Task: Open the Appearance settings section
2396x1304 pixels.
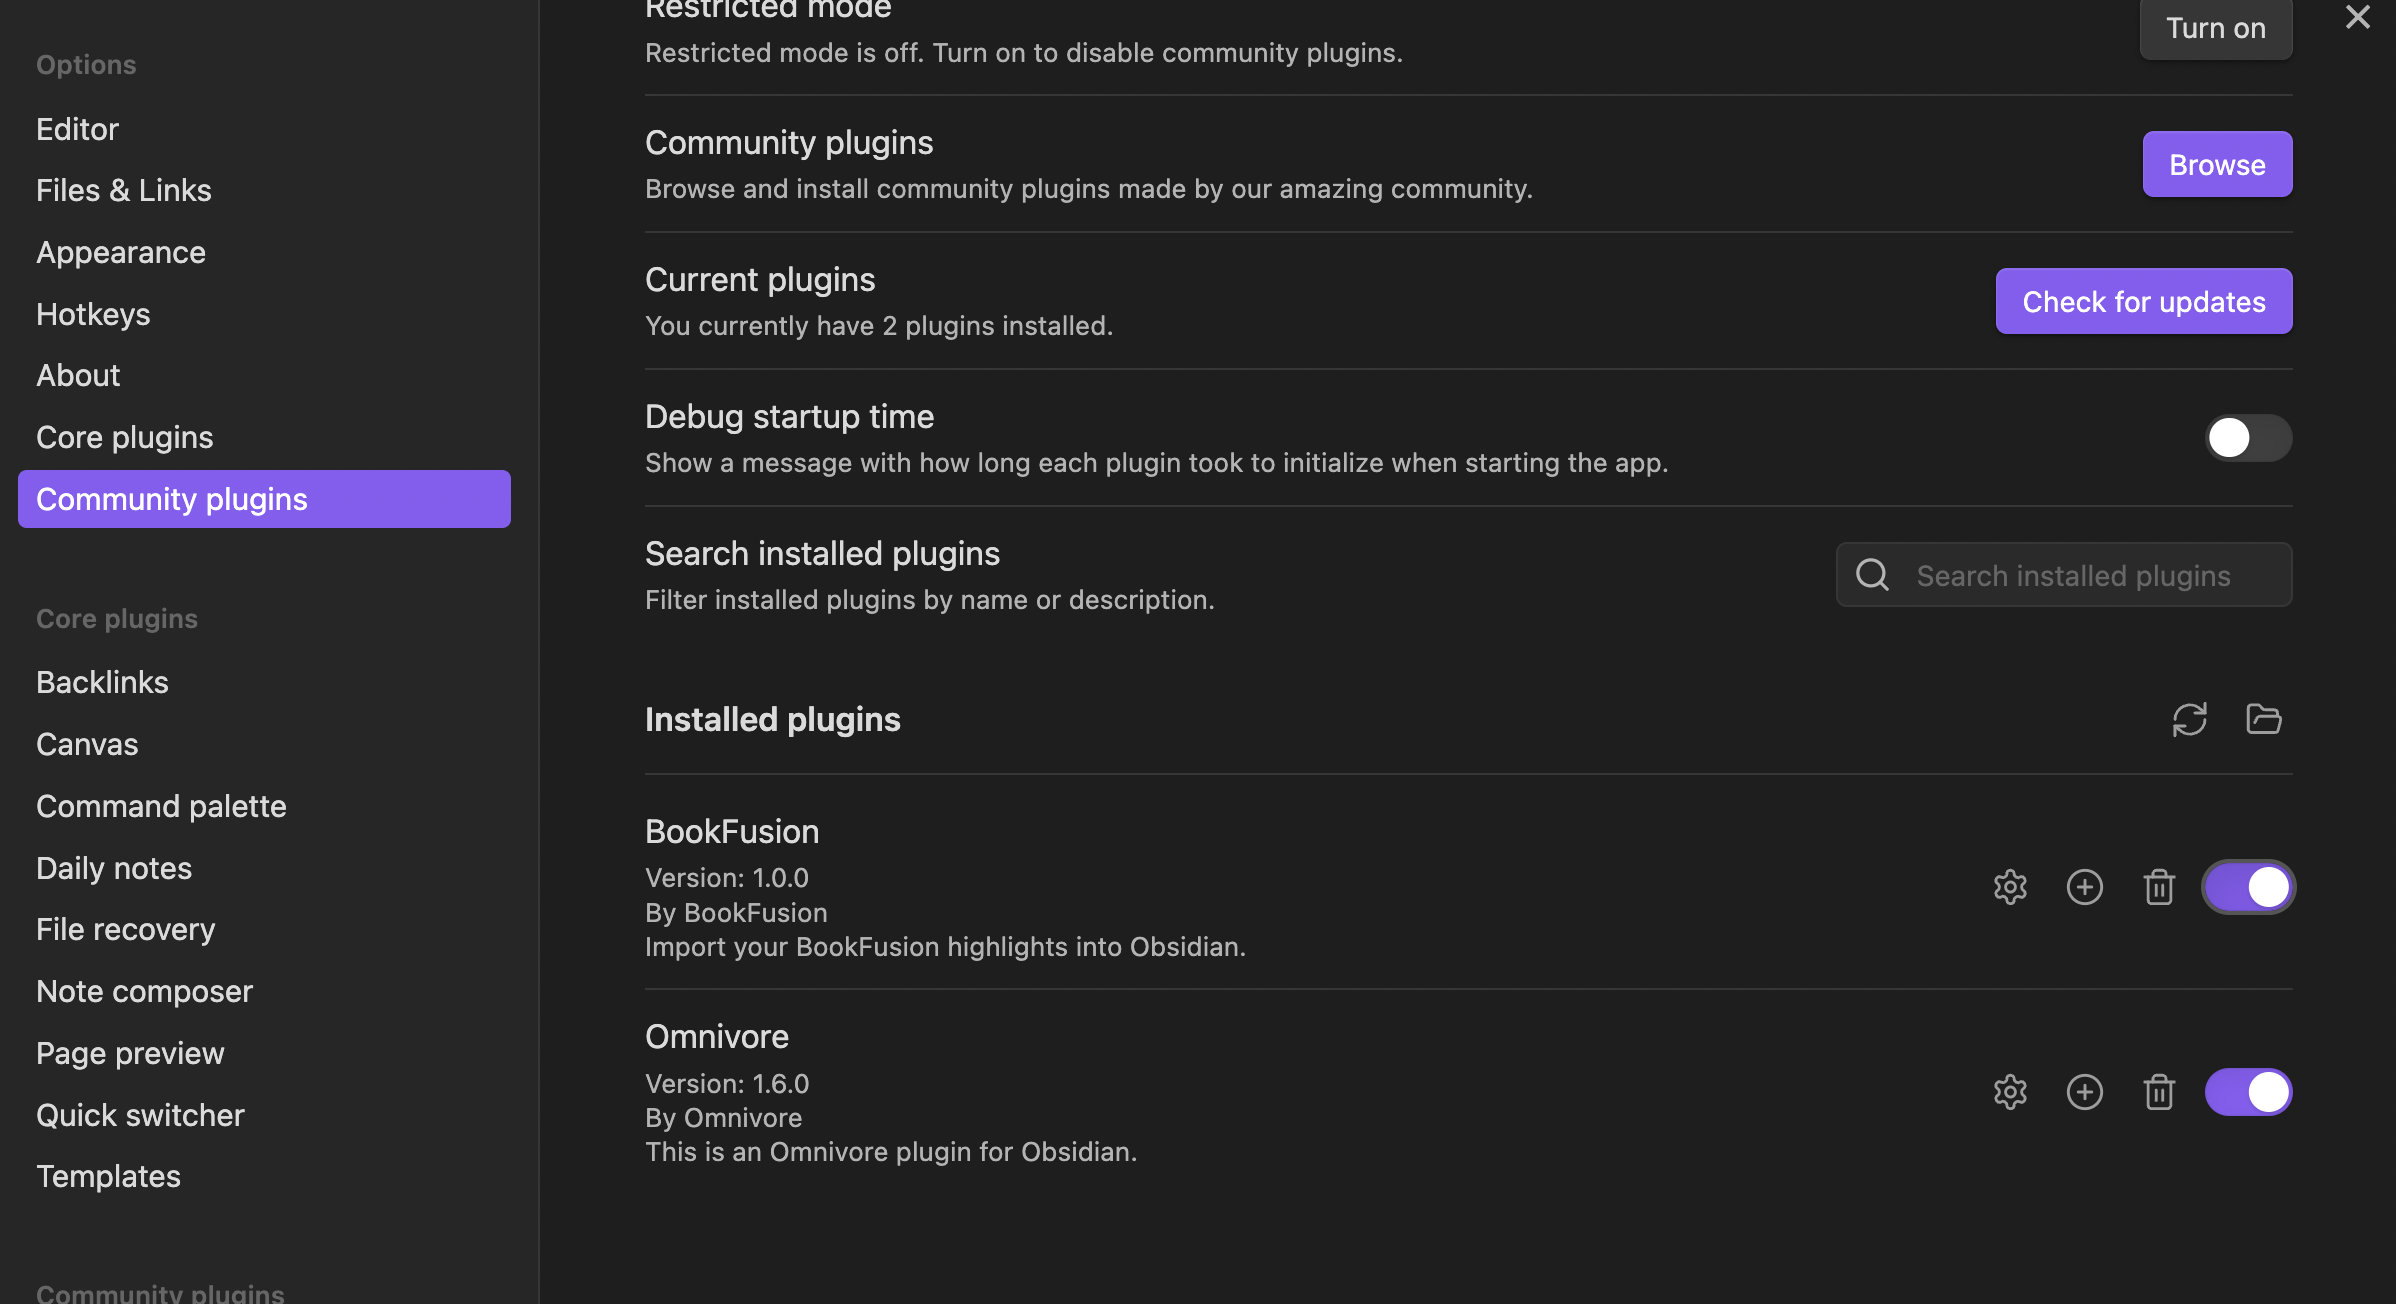Action: (120, 252)
